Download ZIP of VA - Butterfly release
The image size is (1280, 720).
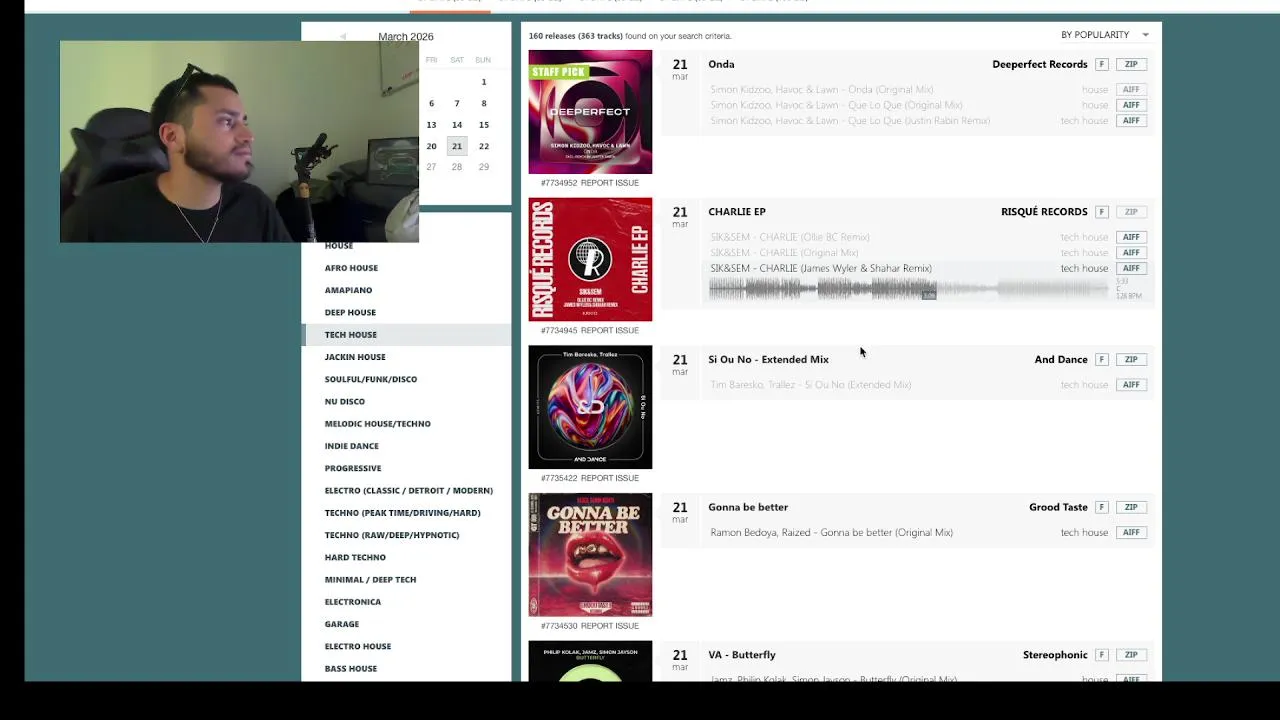1131,656
